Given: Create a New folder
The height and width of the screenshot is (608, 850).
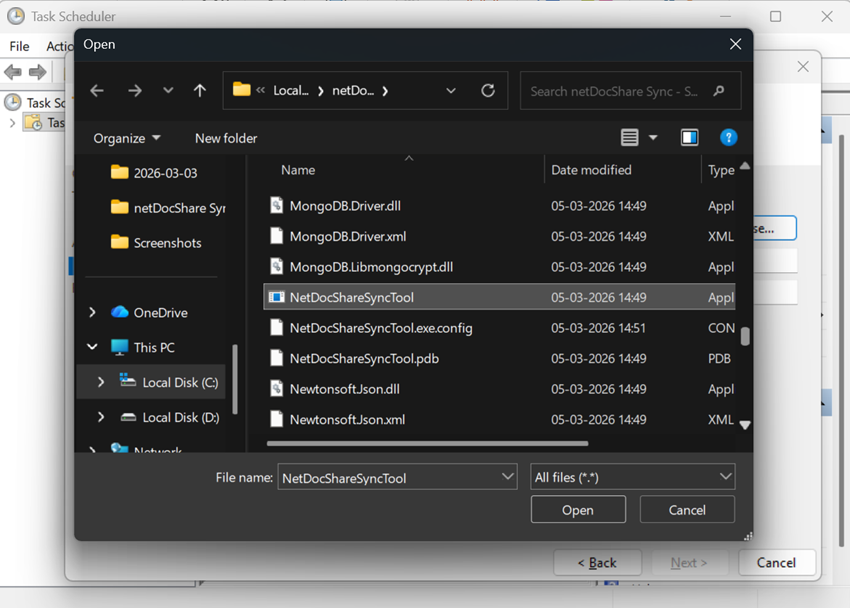Looking at the screenshot, I should click(x=226, y=138).
